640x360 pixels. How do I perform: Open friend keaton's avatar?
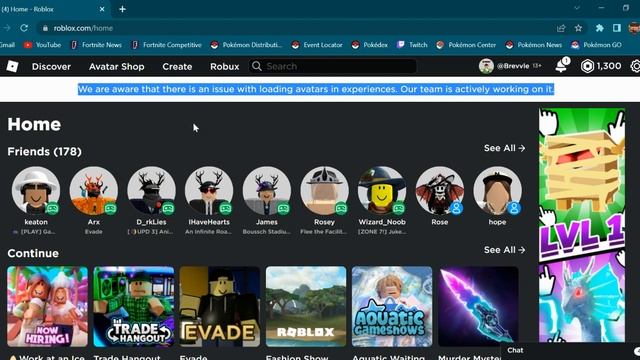(36, 190)
